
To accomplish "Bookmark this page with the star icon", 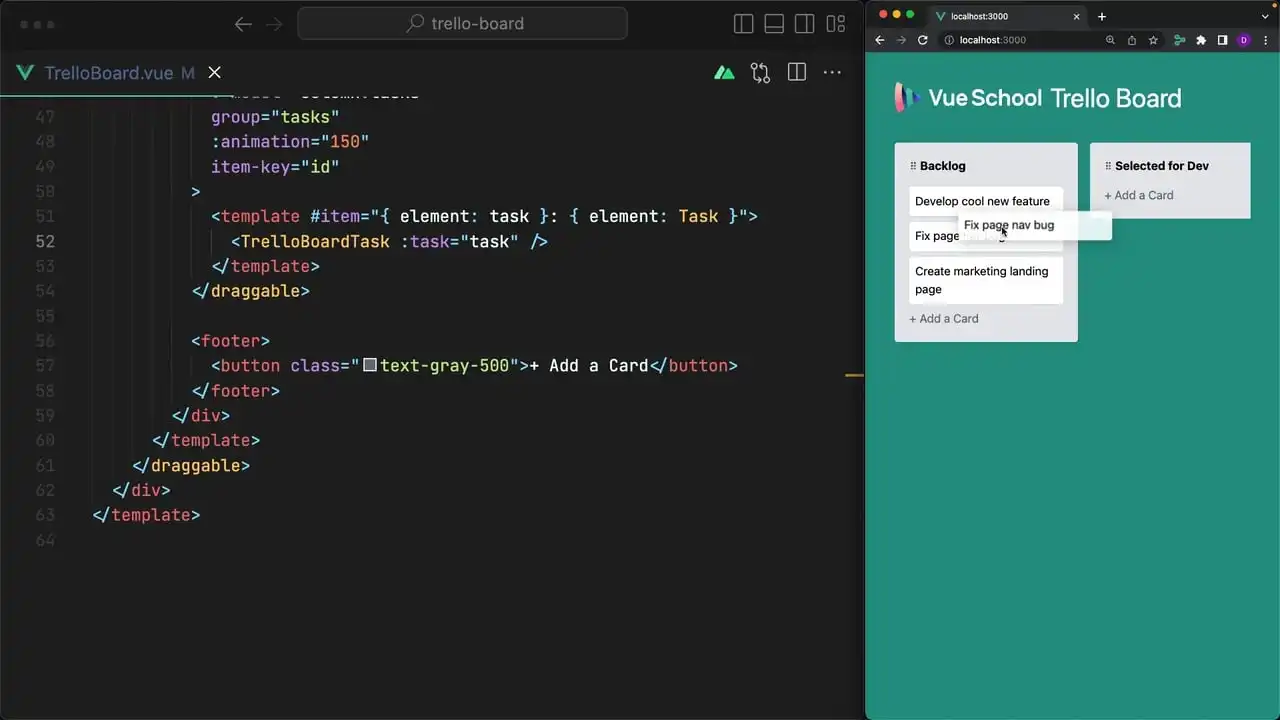I will pyautogui.click(x=1153, y=40).
